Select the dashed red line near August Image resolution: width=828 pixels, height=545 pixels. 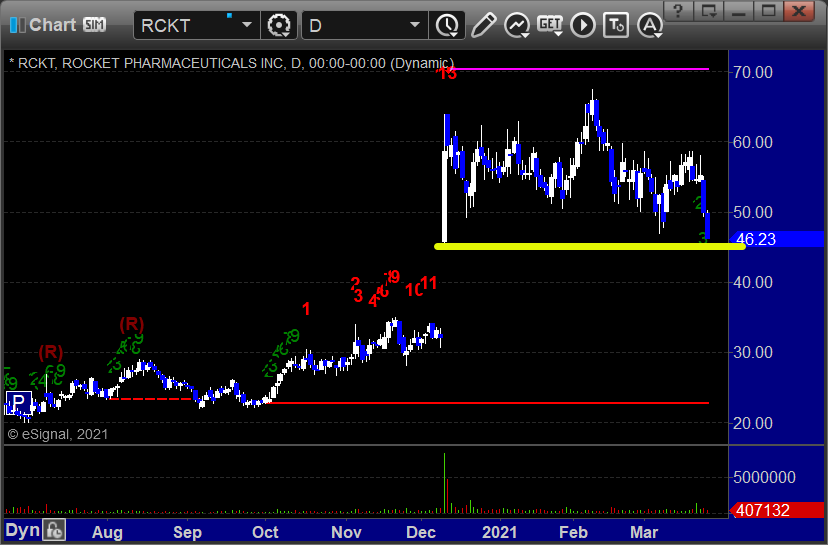tap(150, 399)
